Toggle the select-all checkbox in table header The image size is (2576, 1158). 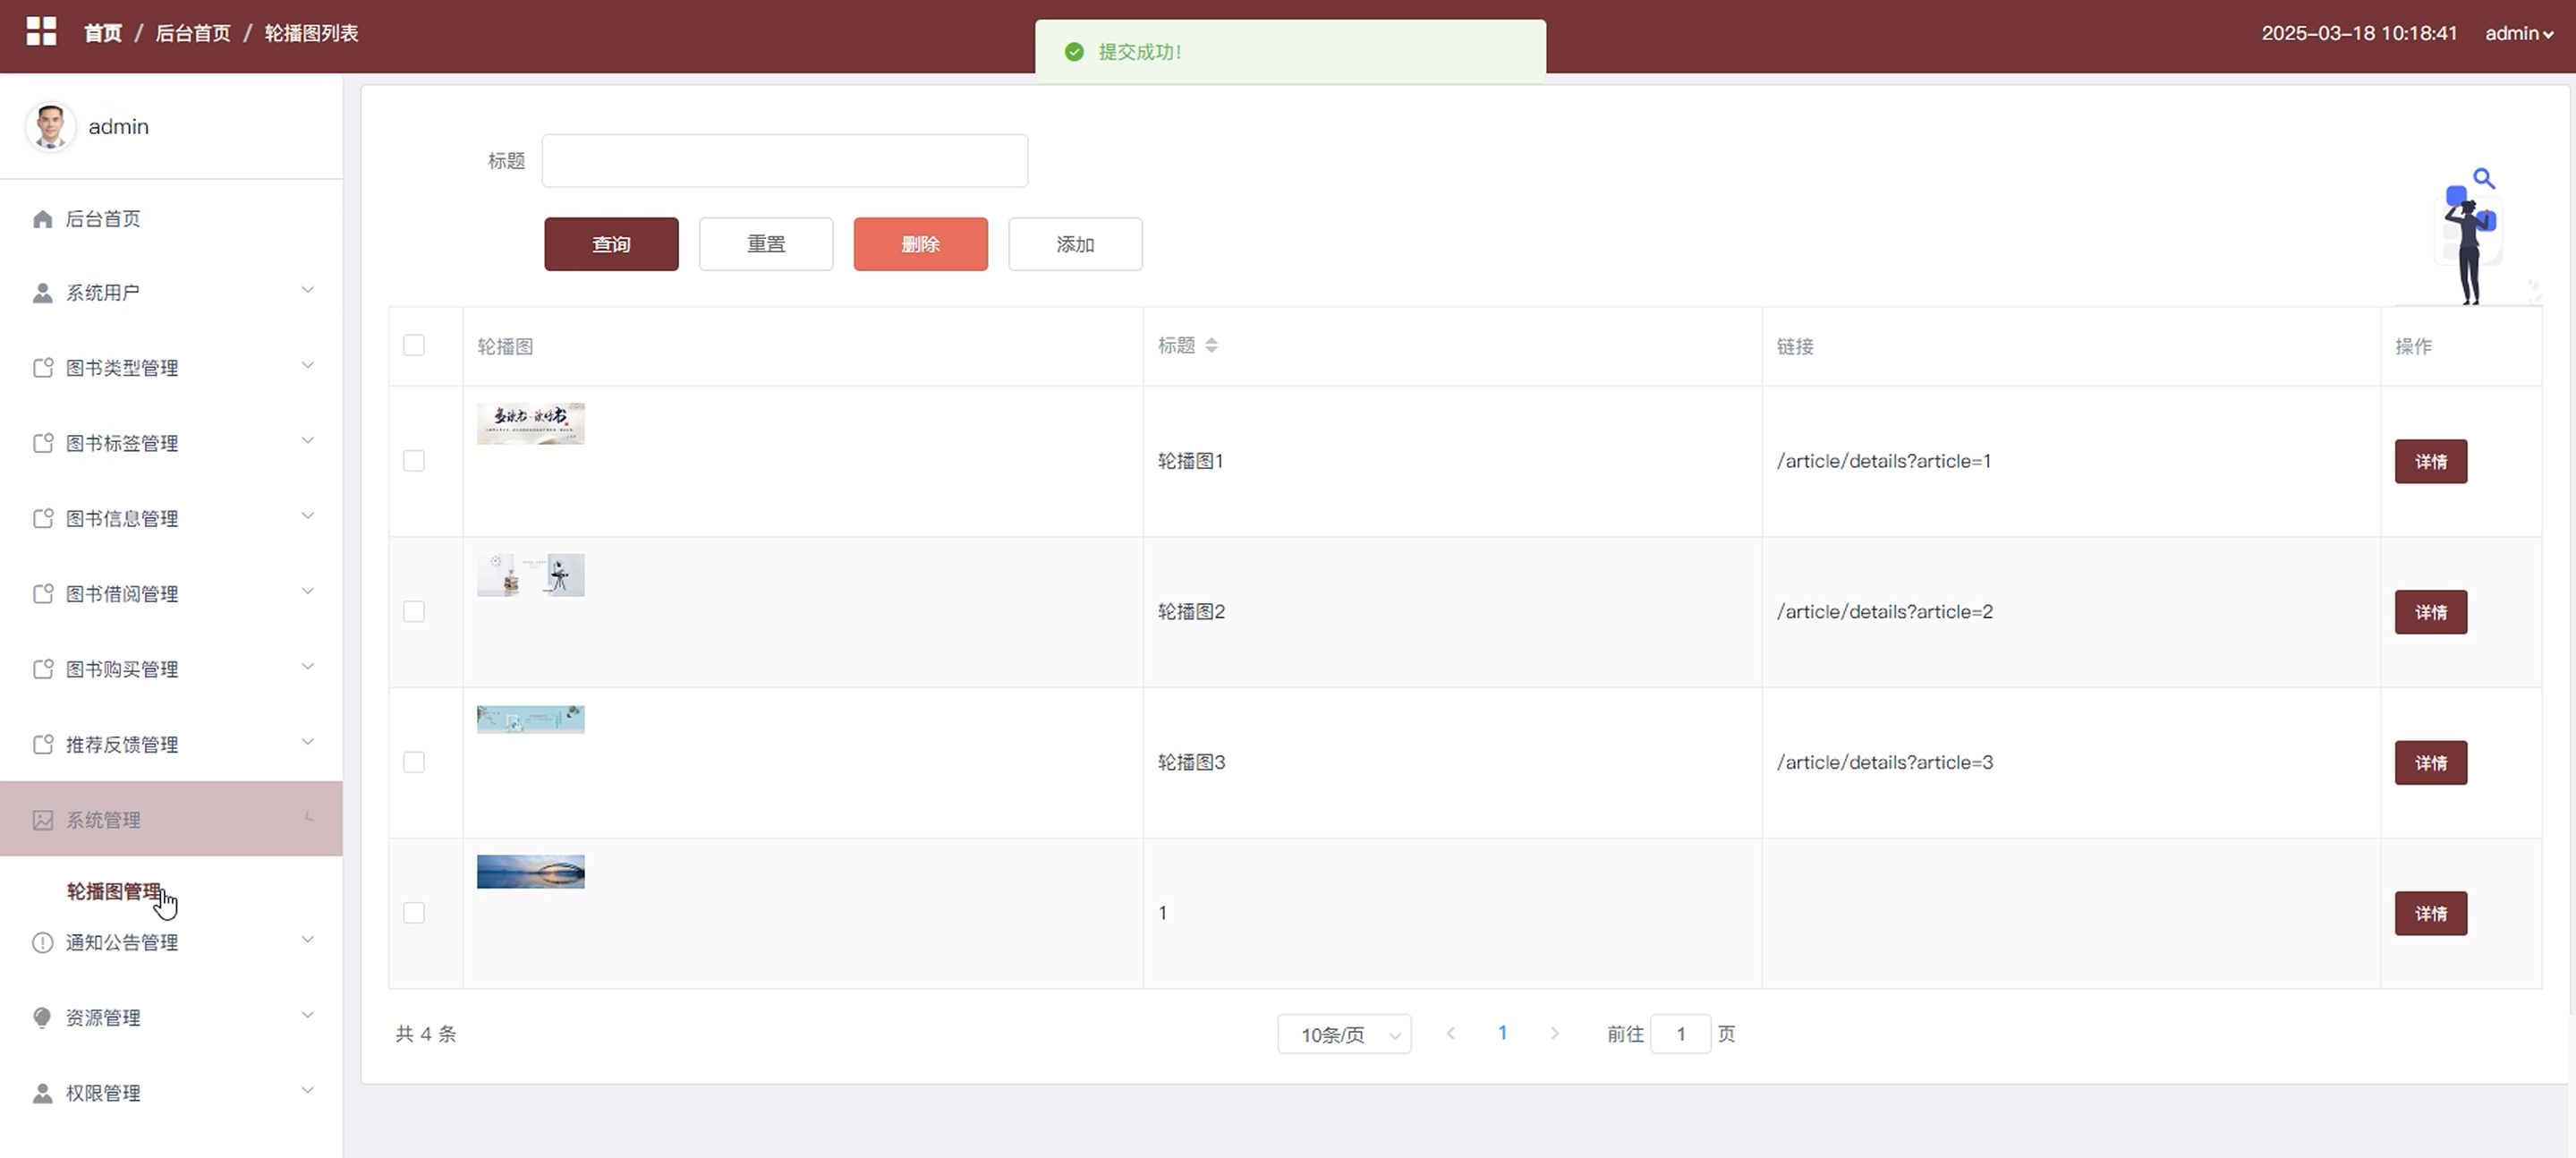click(x=414, y=346)
